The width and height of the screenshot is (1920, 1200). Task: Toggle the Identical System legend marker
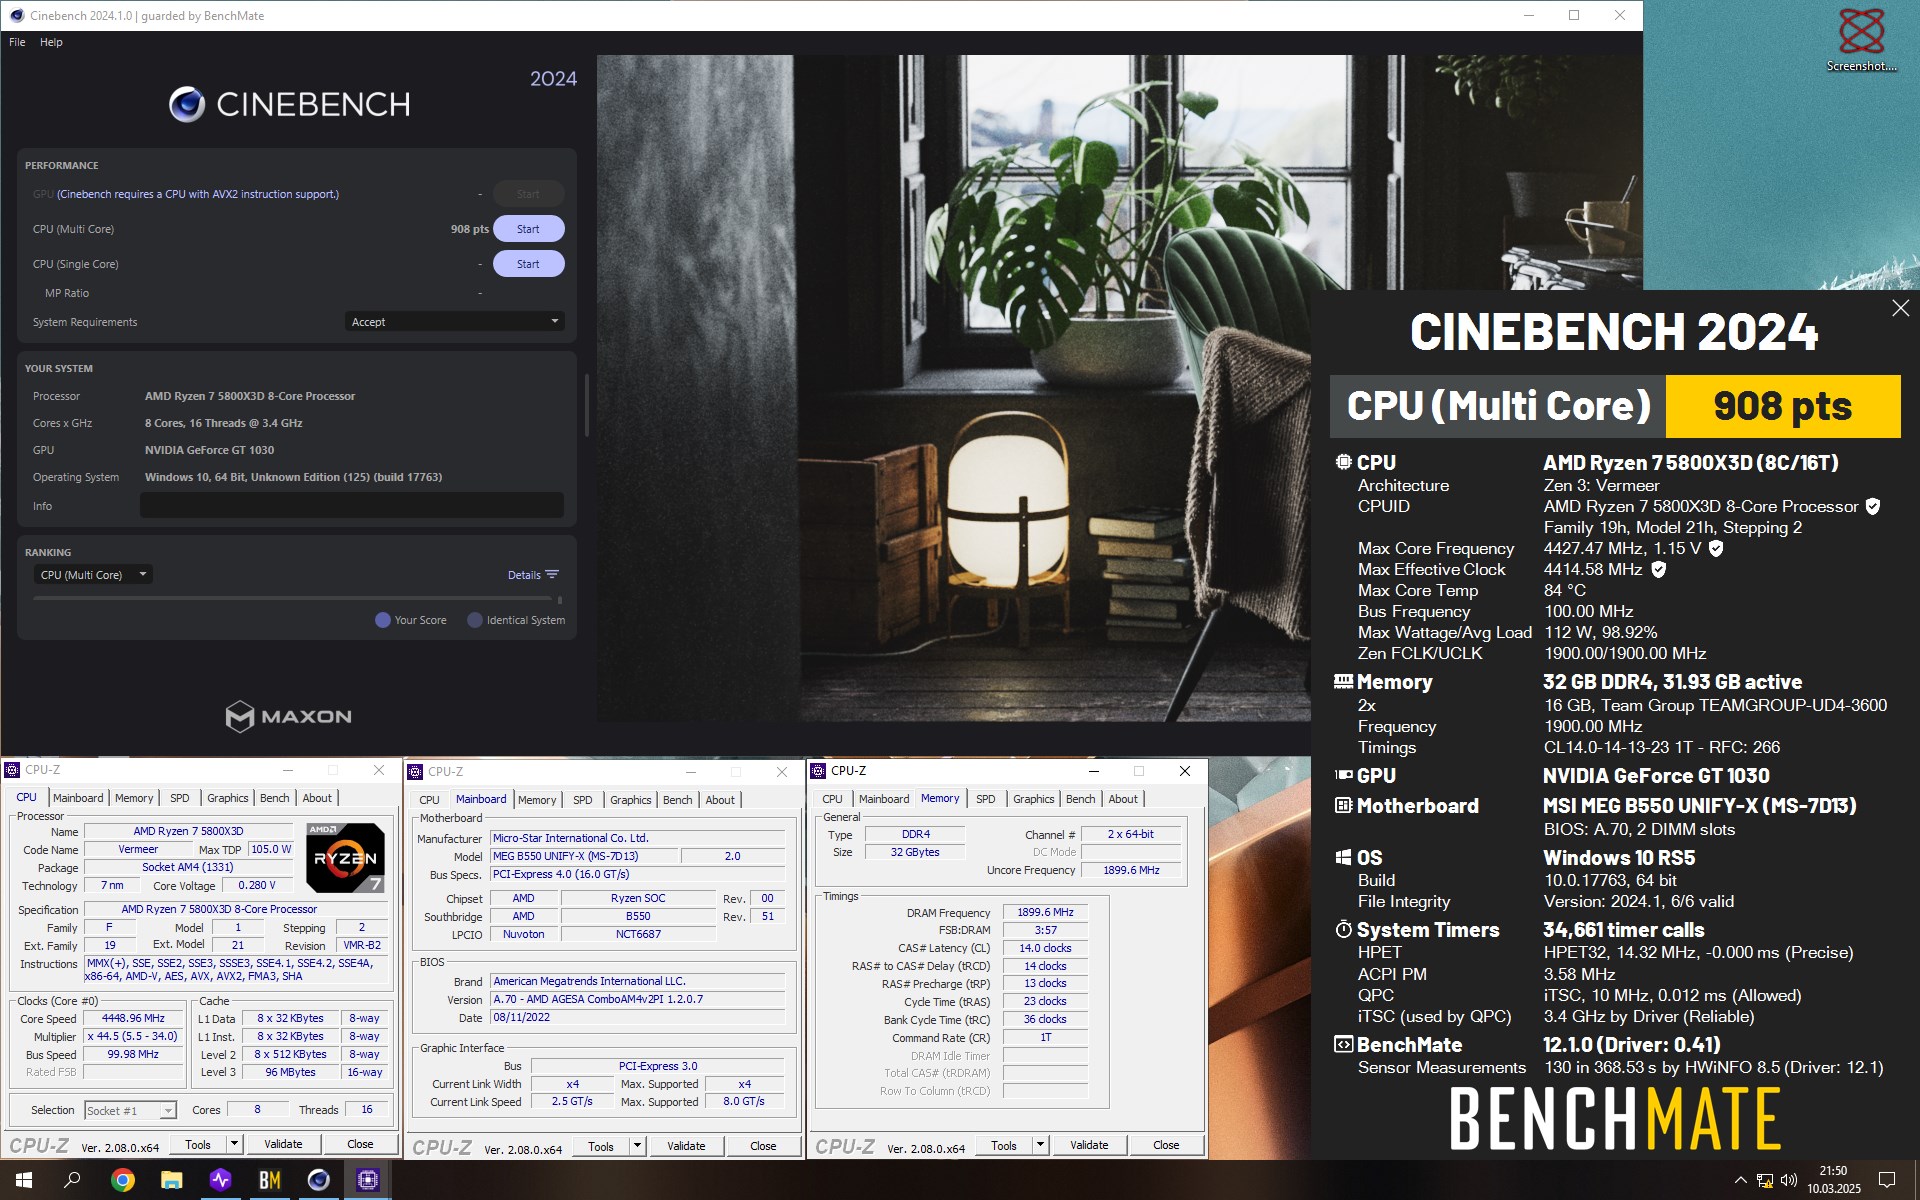click(x=475, y=620)
